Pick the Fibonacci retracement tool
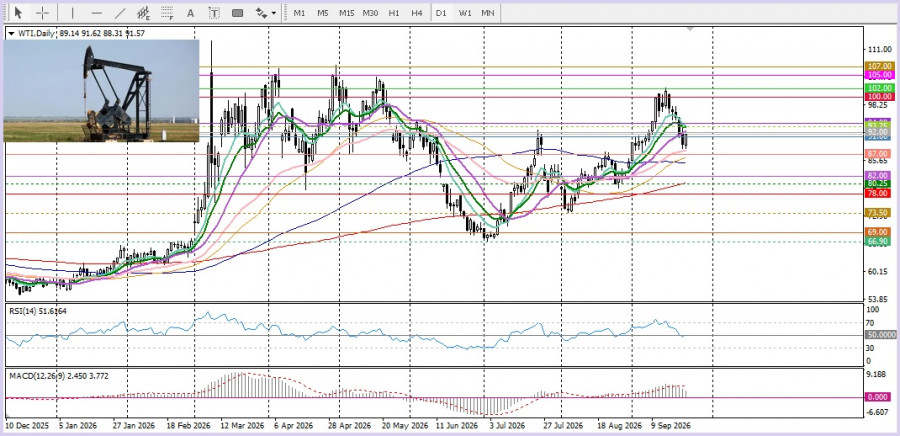The image size is (900, 436). pos(167,13)
